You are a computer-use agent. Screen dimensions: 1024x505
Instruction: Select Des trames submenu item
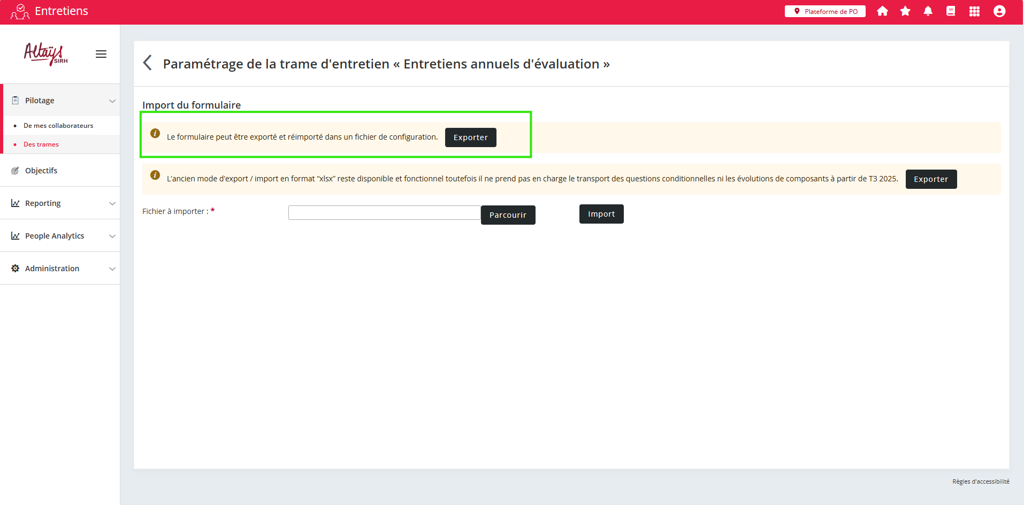coord(41,145)
